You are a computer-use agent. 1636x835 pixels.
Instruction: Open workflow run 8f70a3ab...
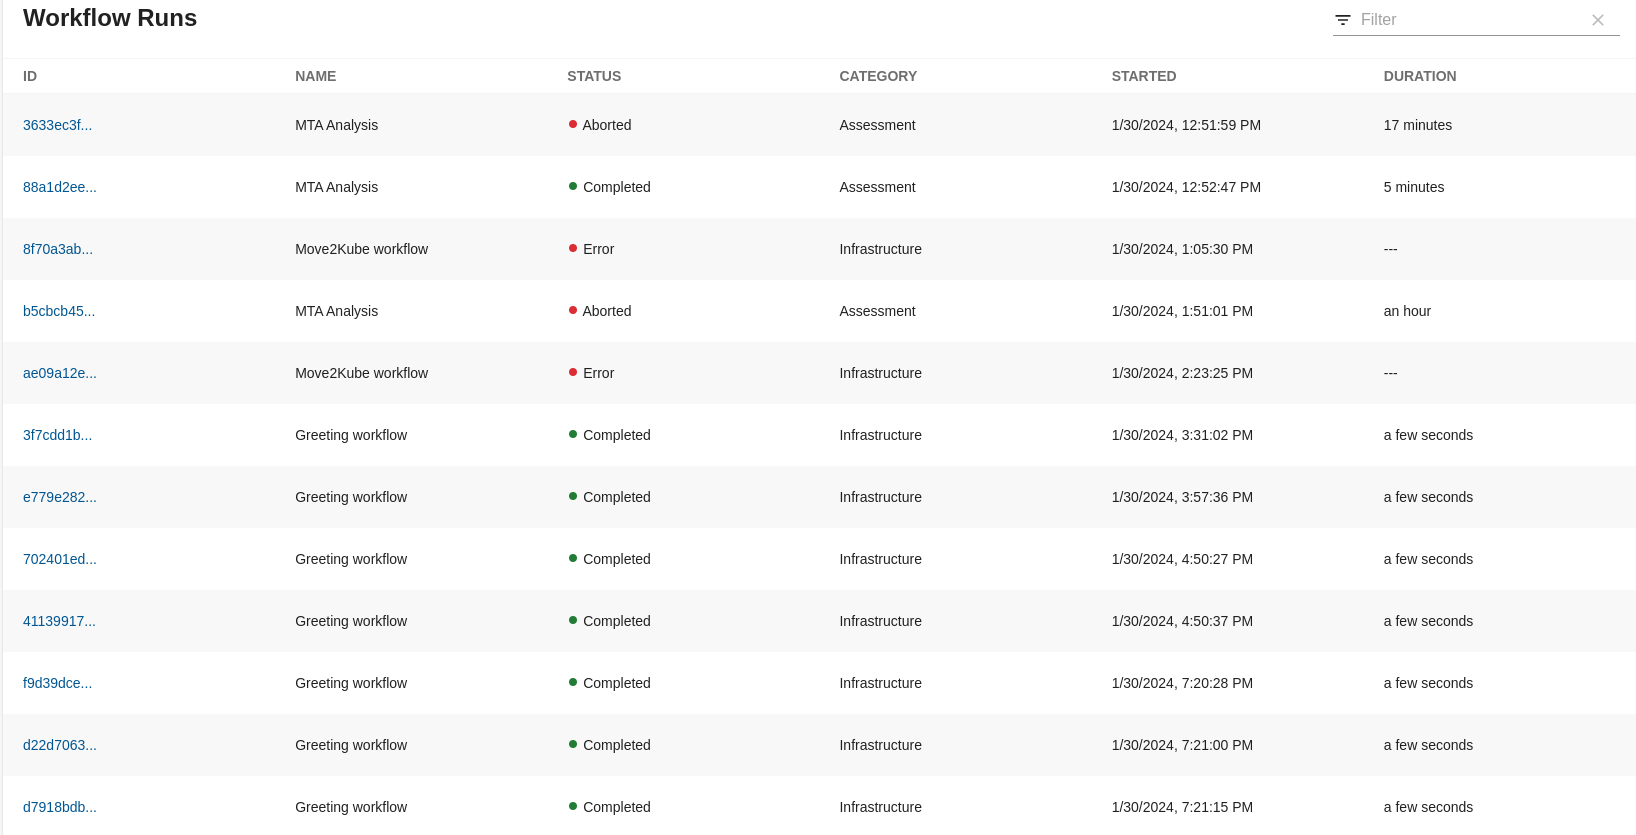pos(58,249)
